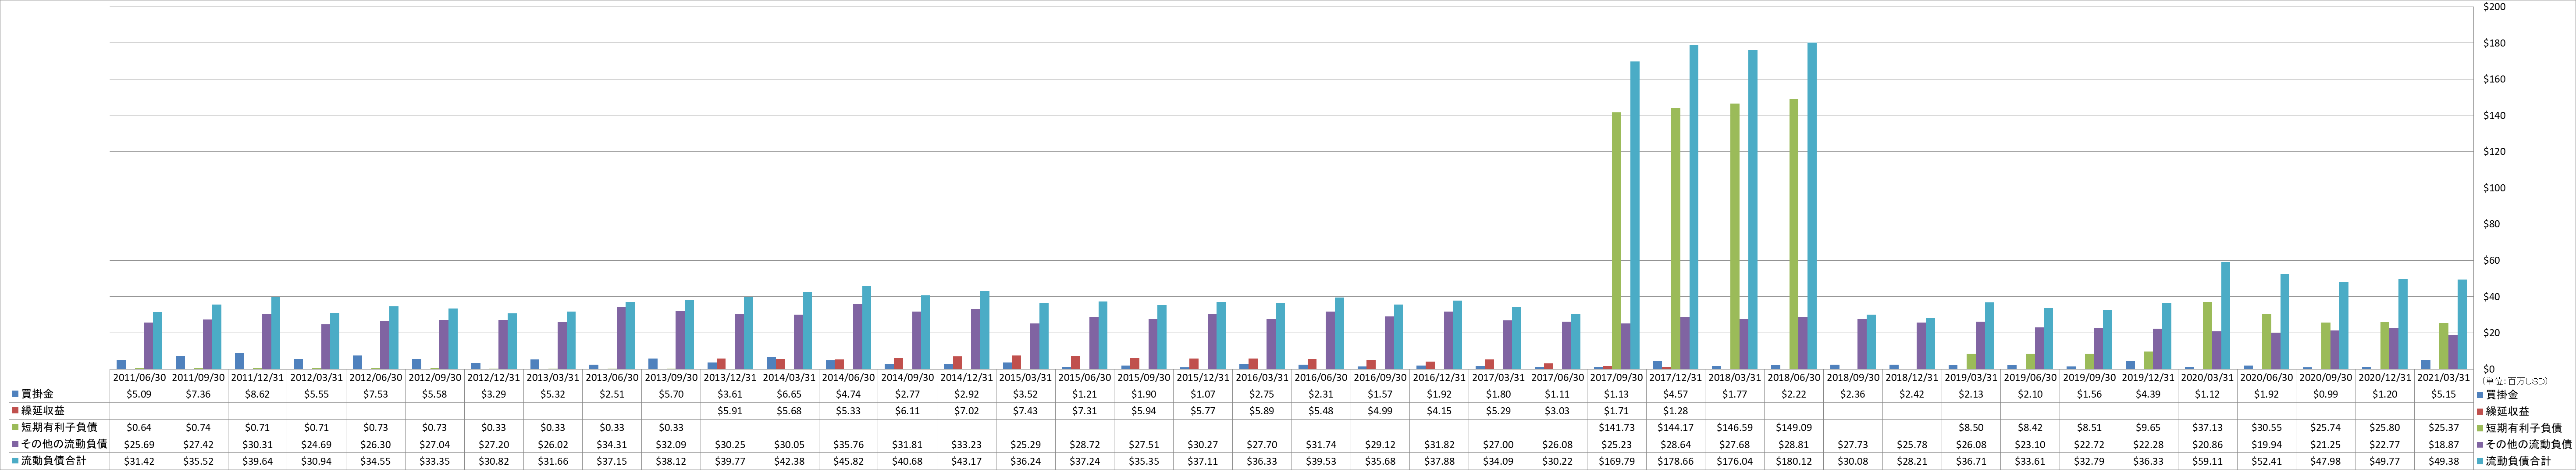The image size is (2576, 470).
Task: Click the $5.09 cell in the 買掛金 row
Action: pyautogui.click(x=139, y=395)
